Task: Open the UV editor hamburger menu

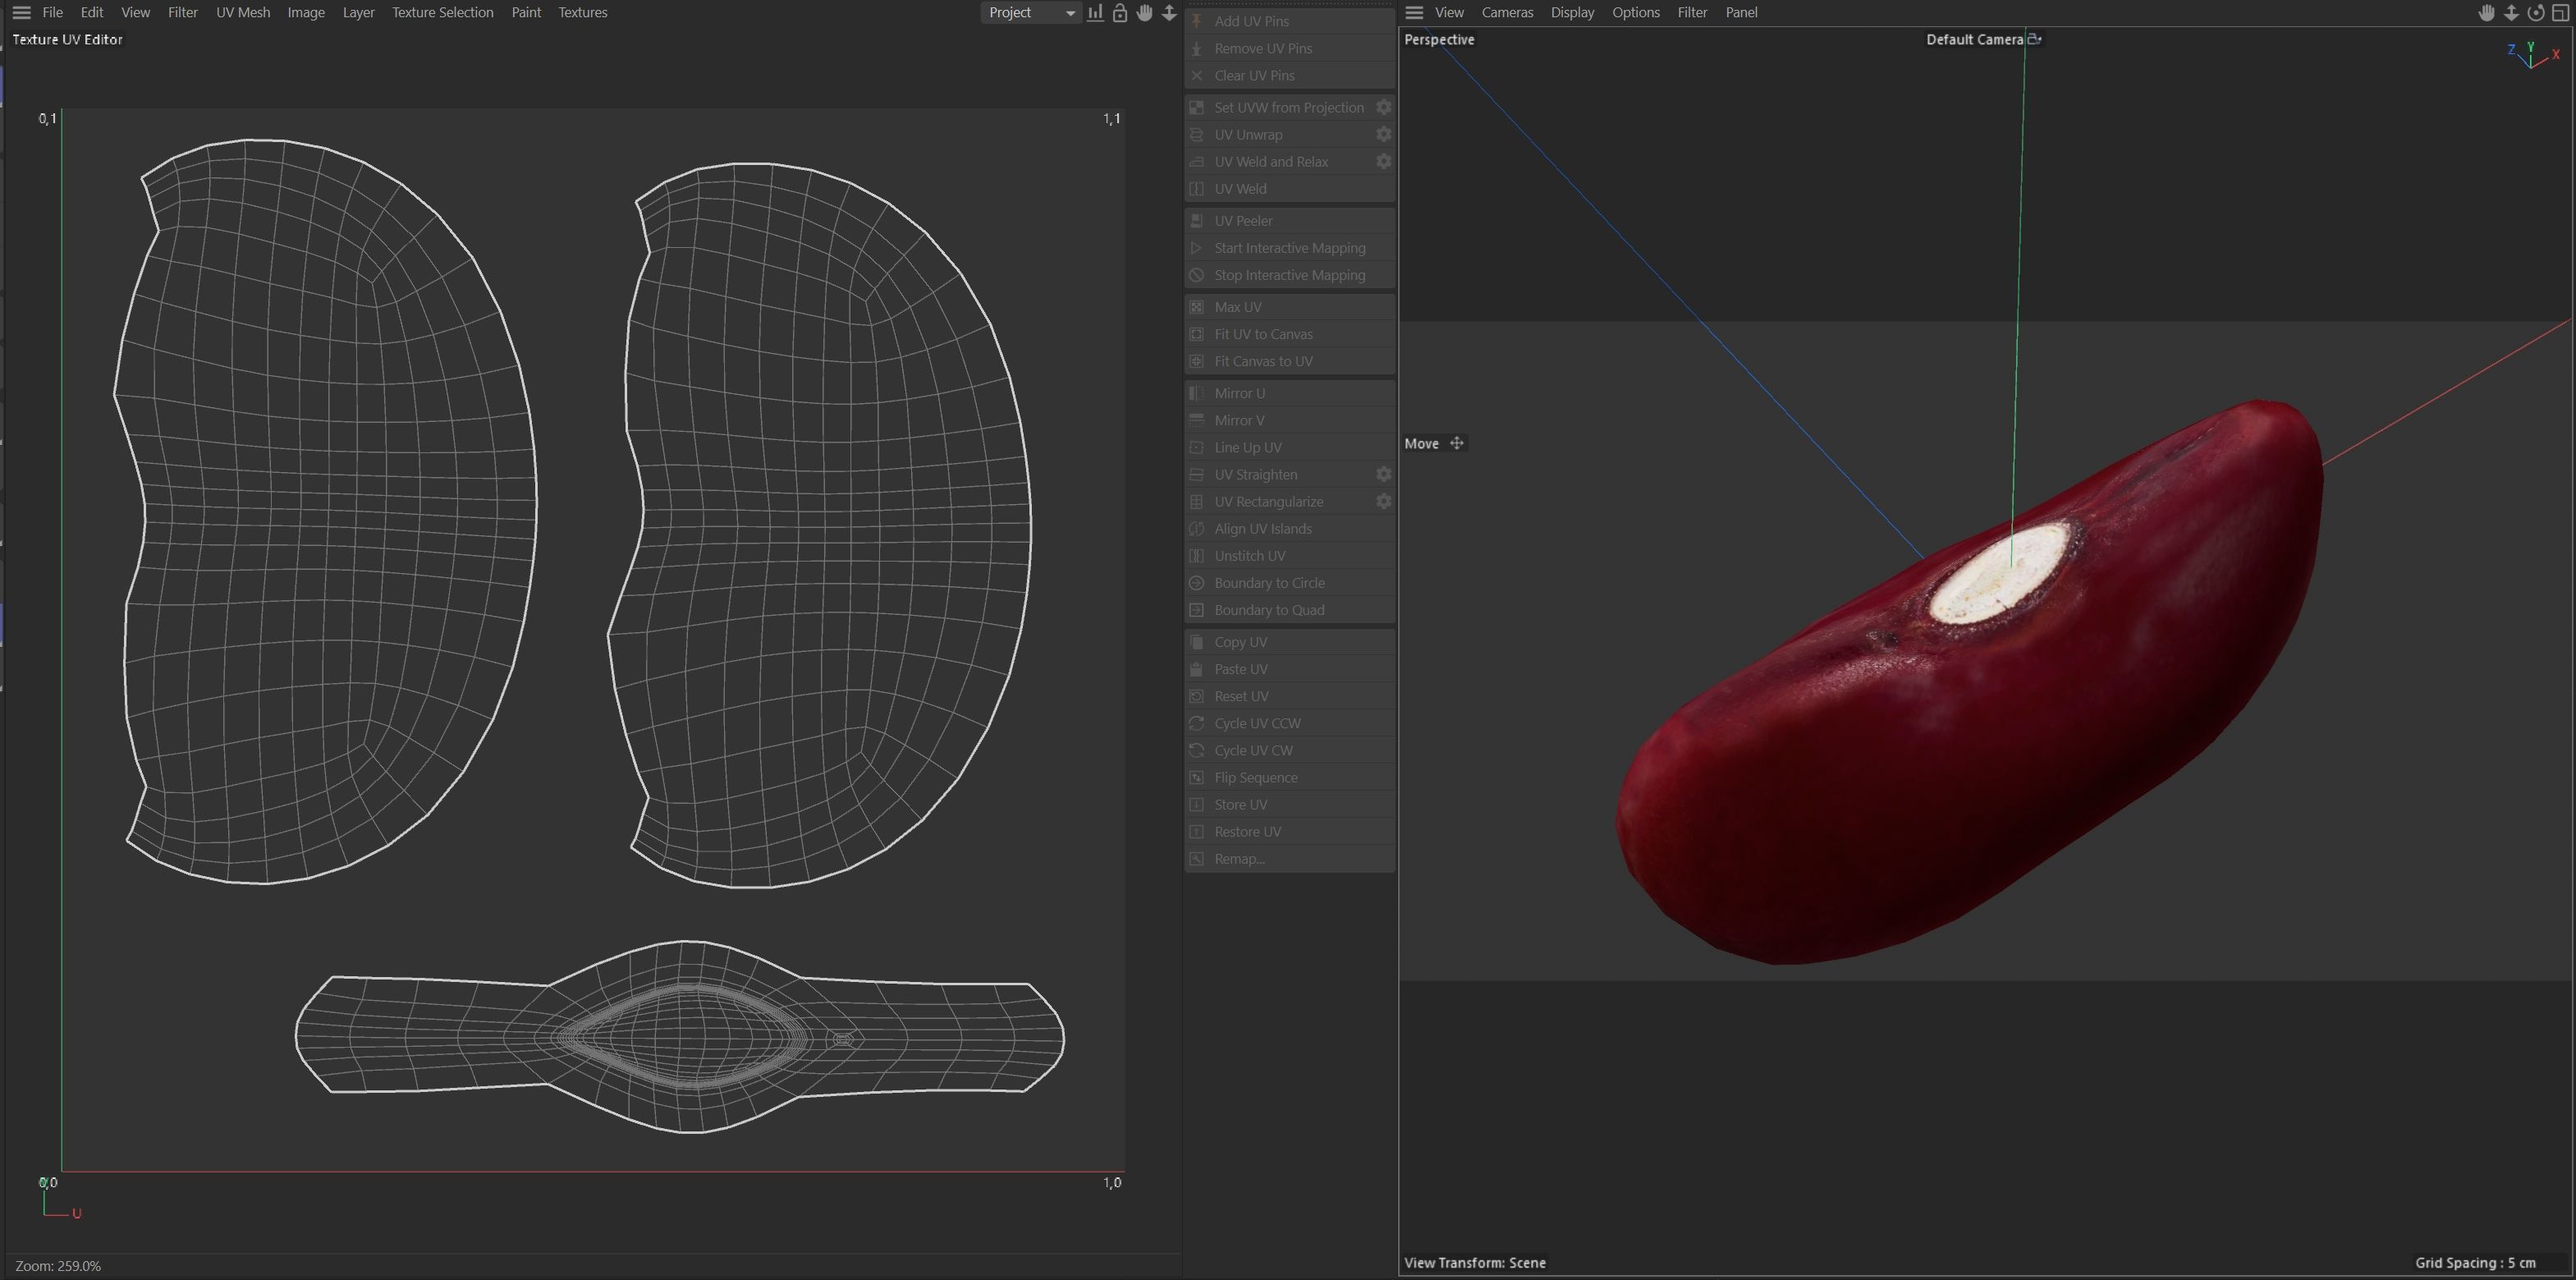Action: [21, 13]
